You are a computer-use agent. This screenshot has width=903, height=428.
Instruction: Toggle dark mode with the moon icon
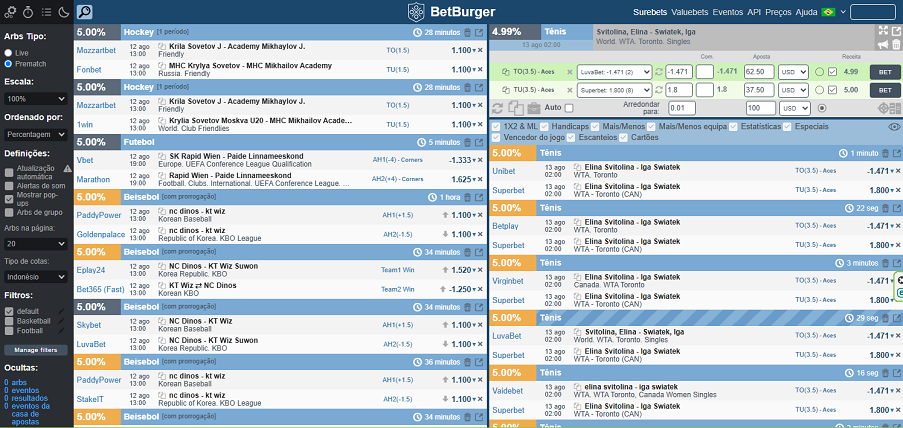coord(64,12)
